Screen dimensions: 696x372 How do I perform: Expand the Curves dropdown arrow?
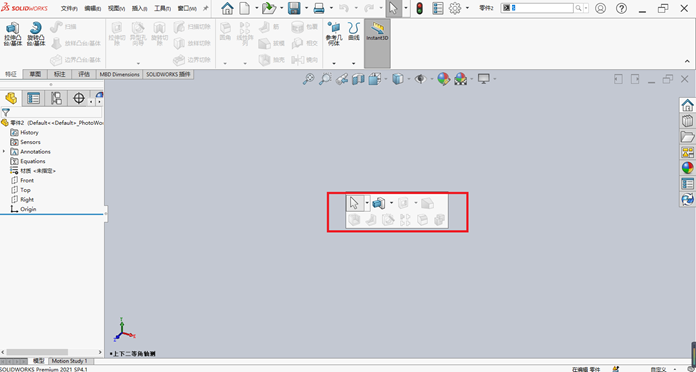pyautogui.click(x=354, y=63)
